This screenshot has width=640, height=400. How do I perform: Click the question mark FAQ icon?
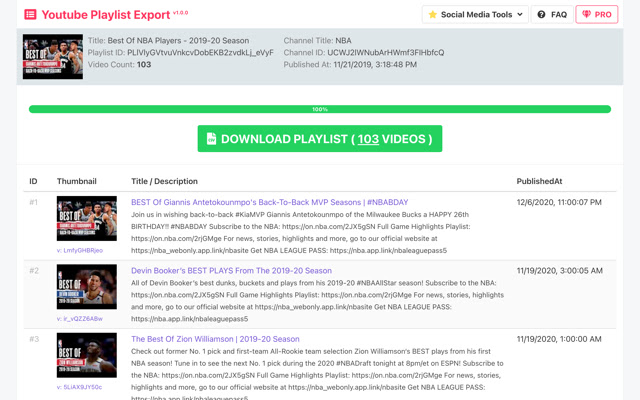point(541,15)
